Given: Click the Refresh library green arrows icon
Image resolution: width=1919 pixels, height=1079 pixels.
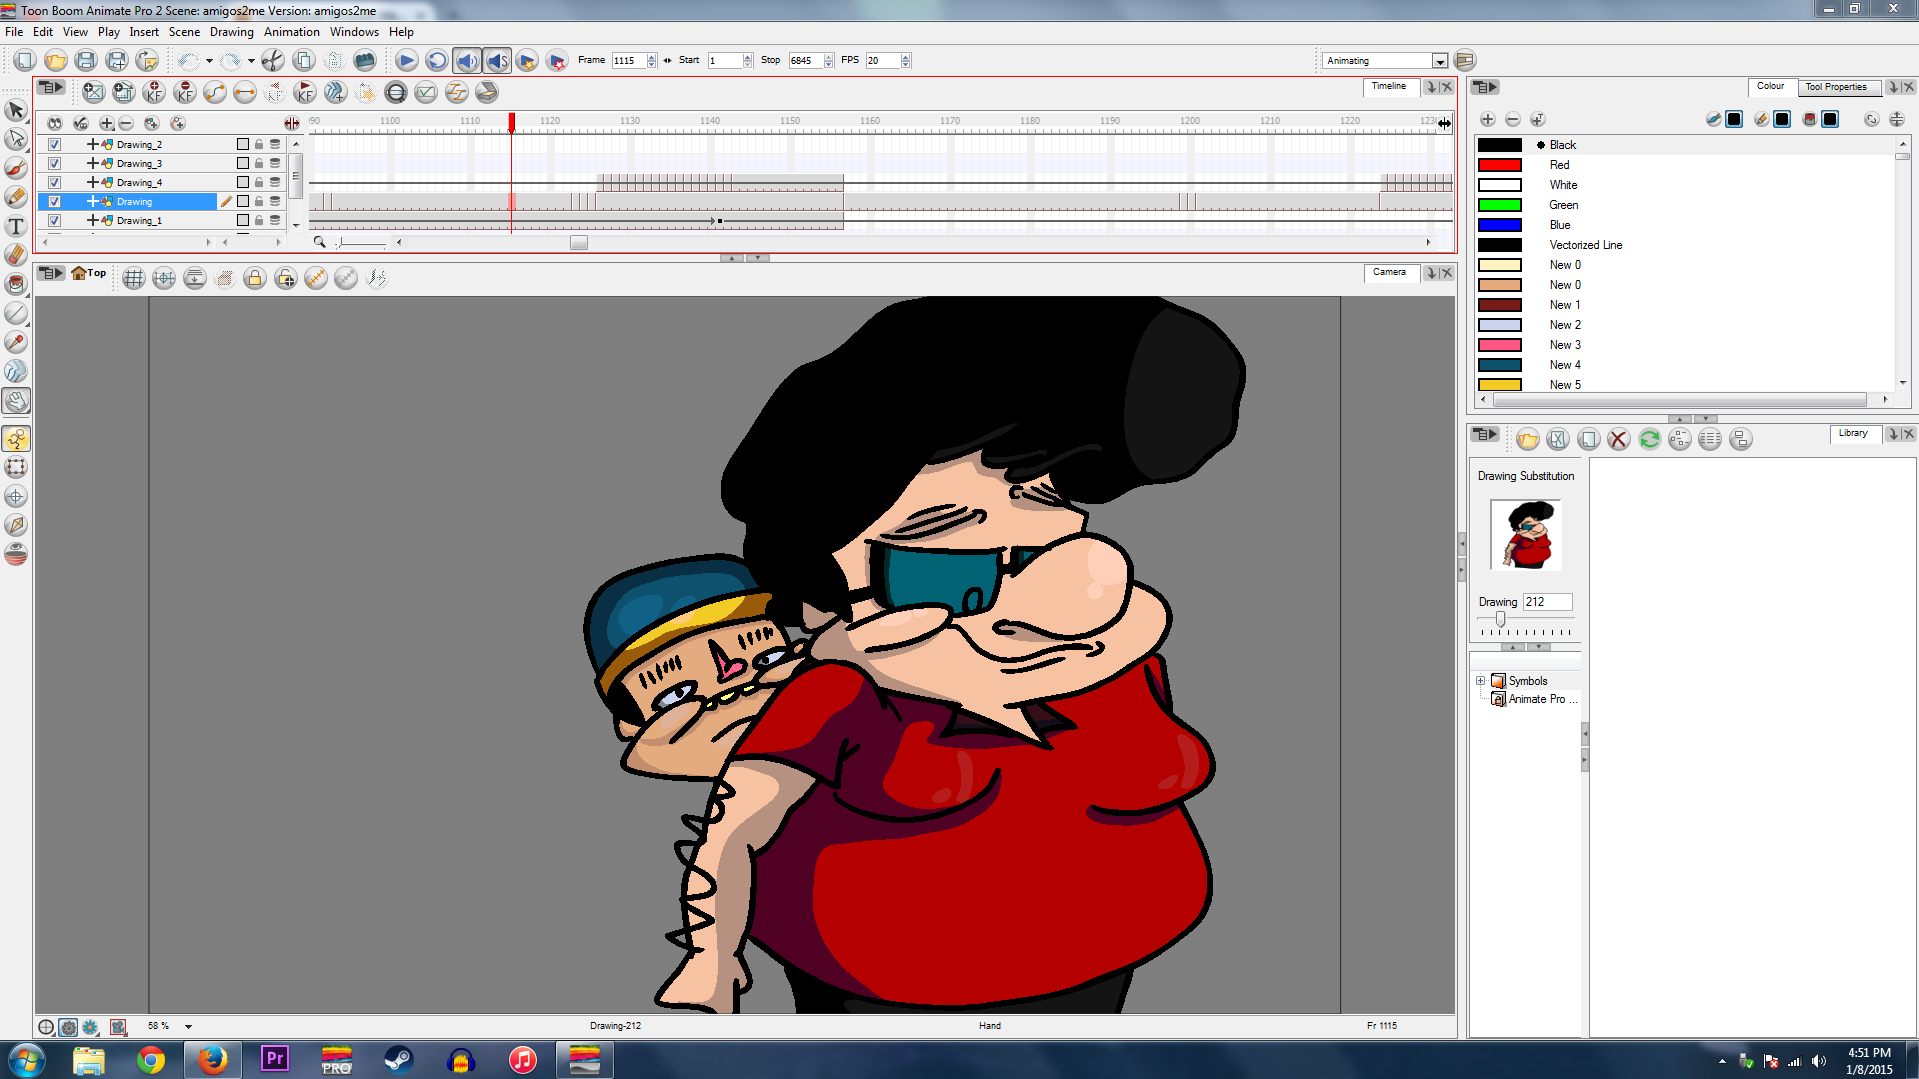Looking at the screenshot, I should (x=1649, y=439).
